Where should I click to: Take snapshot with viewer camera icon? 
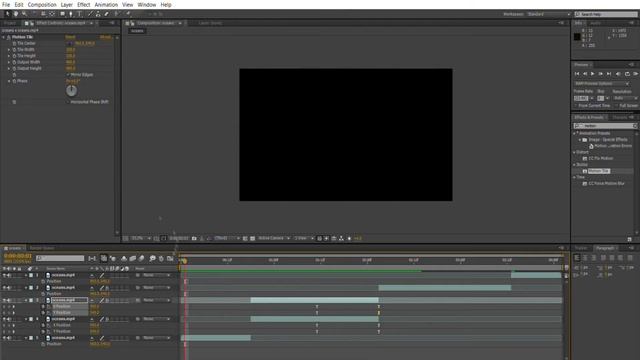coord(194,238)
